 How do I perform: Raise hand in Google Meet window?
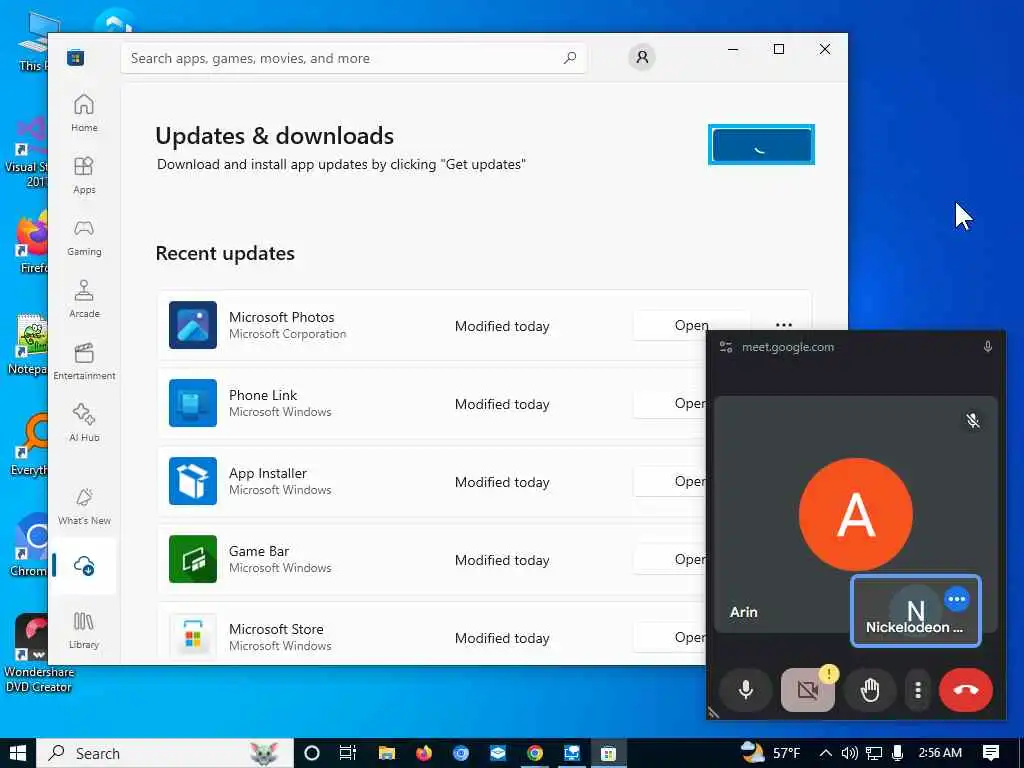pos(870,690)
